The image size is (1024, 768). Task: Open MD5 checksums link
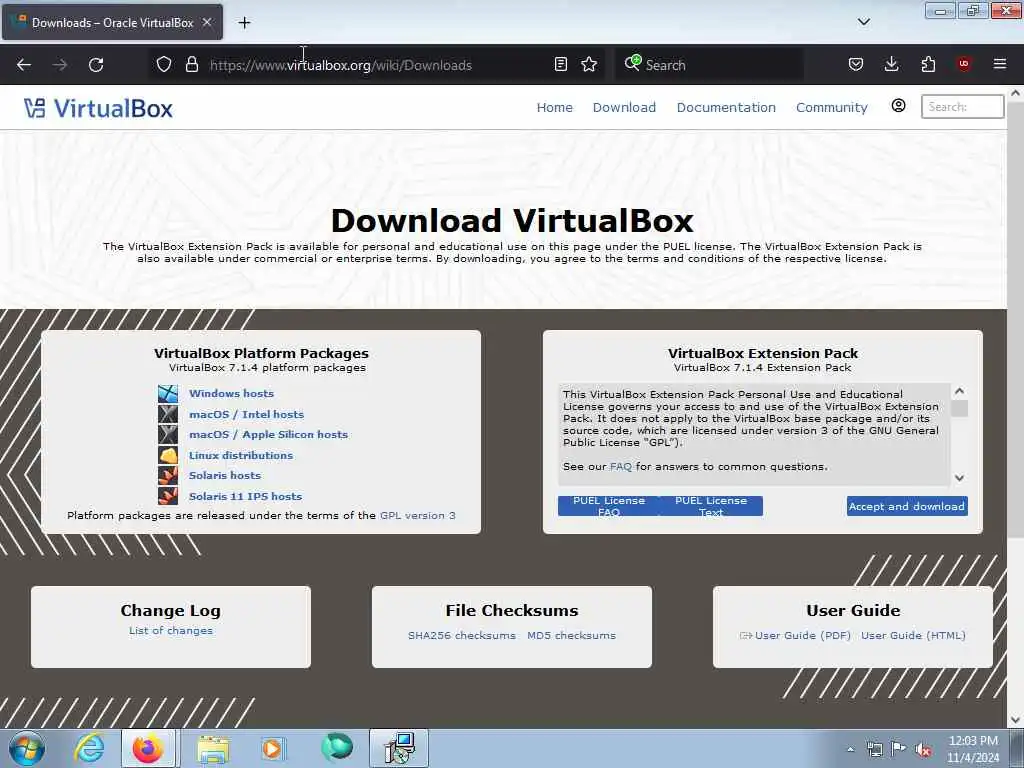(571, 635)
